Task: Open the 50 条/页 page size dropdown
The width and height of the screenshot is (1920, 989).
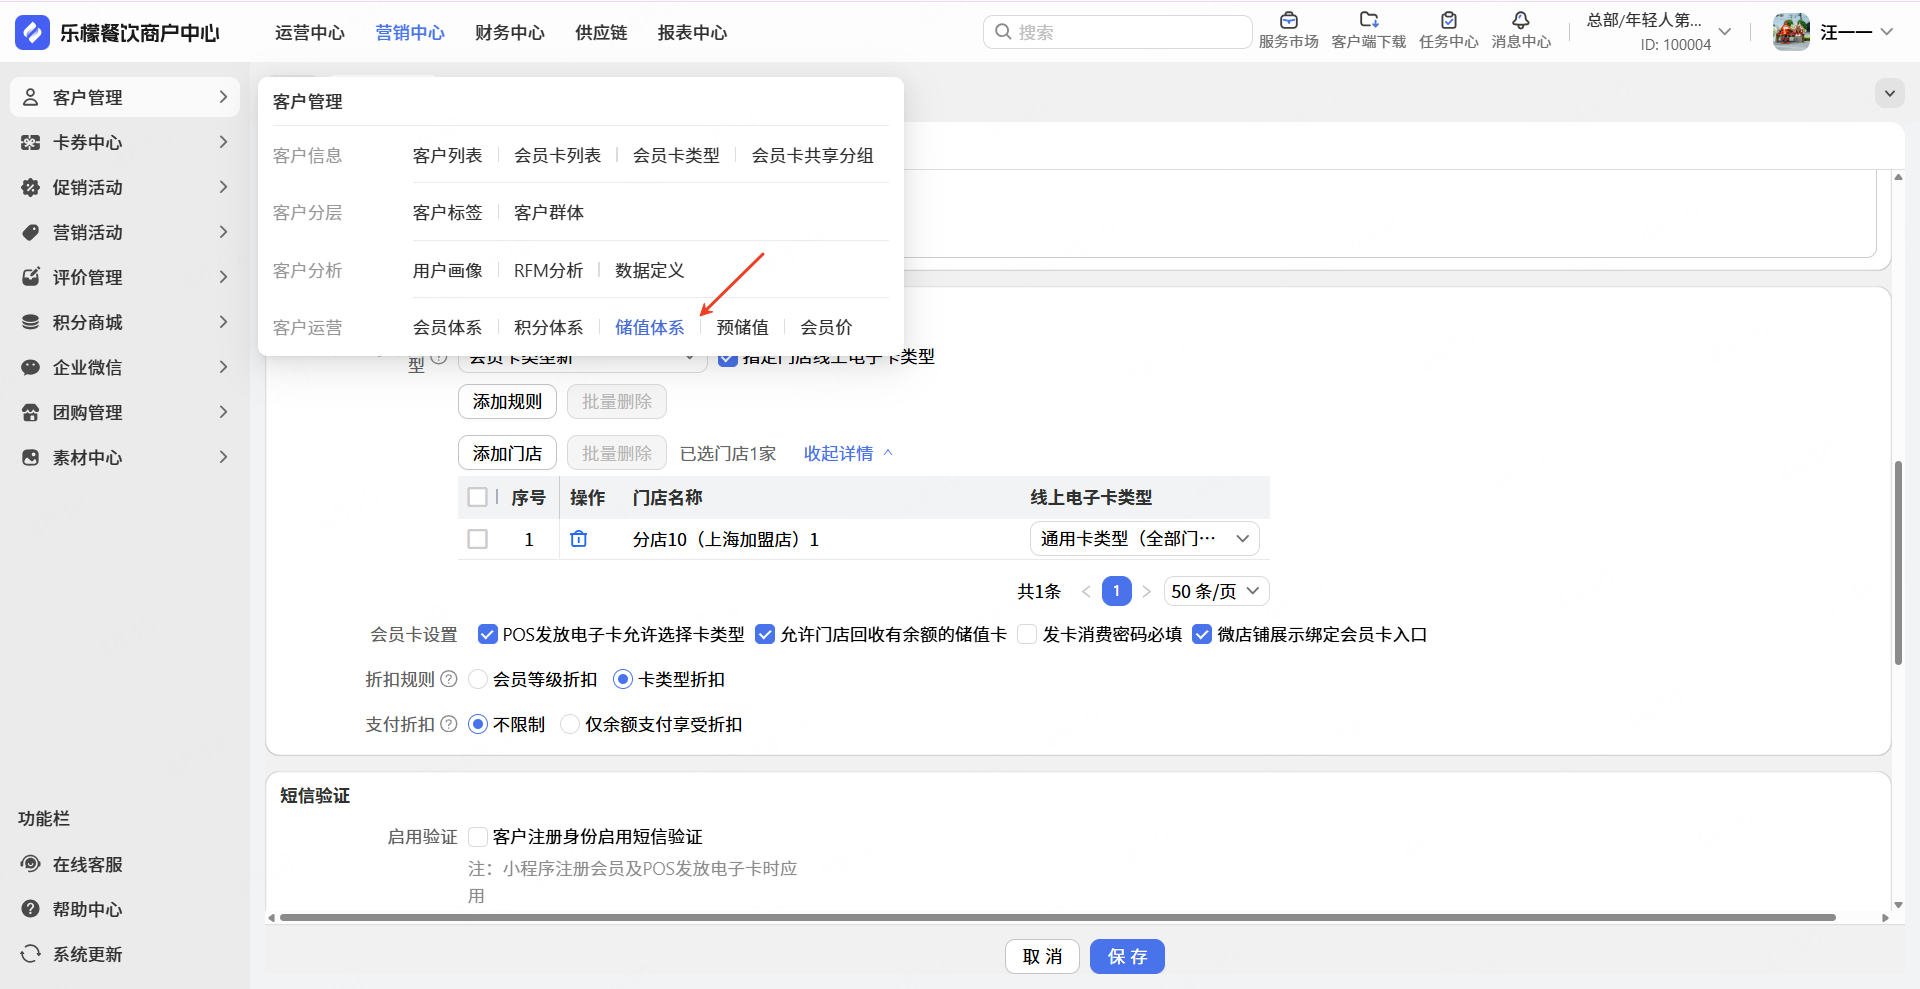Action: 1216,591
